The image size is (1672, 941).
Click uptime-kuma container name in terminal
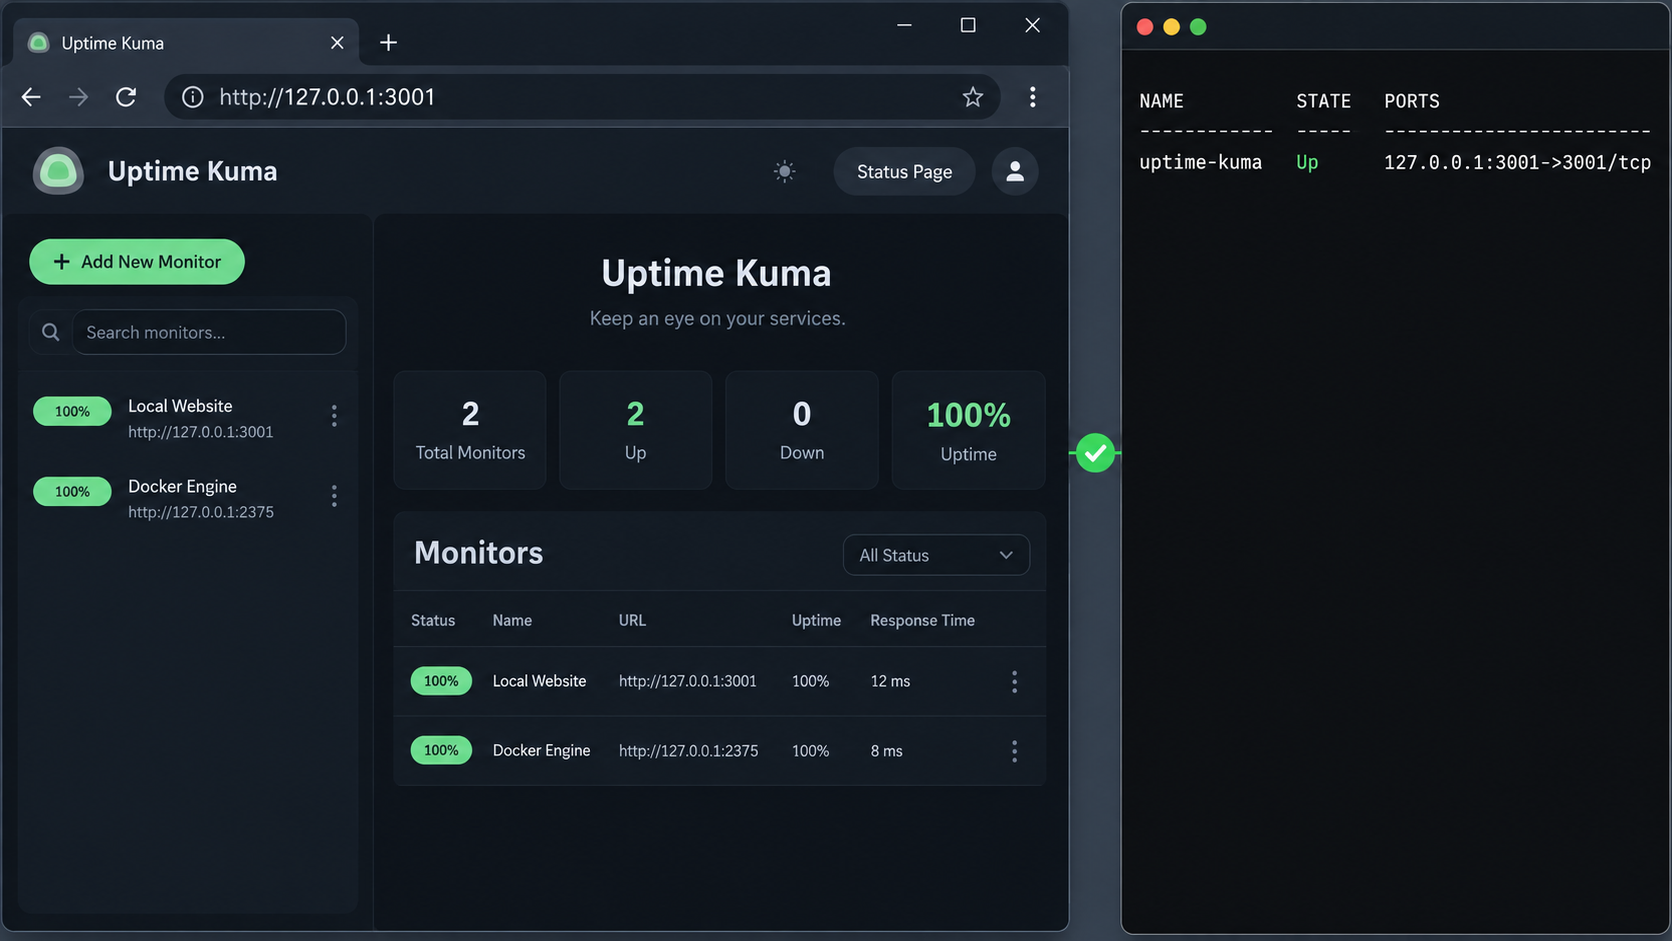pyautogui.click(x=1200, y=162)
